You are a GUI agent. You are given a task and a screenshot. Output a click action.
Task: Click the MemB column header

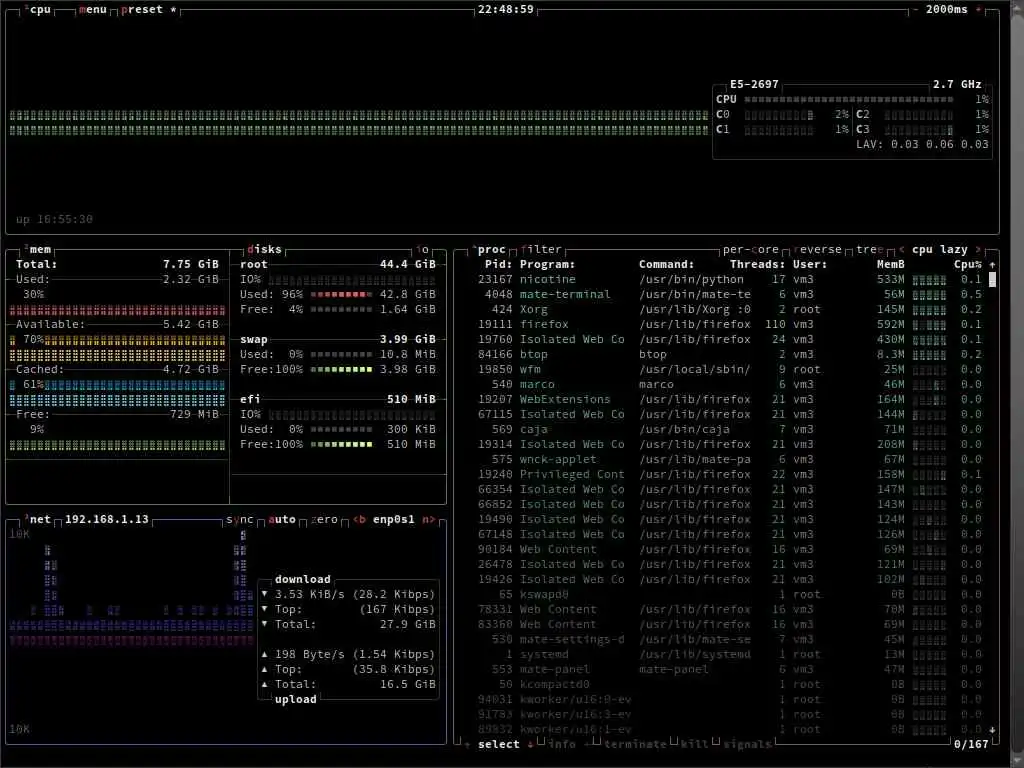coord(891,264)
